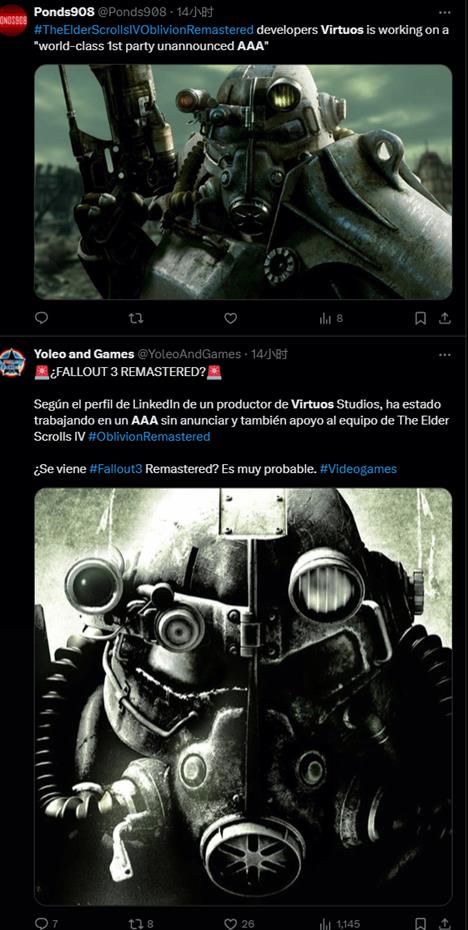Bookmark the Ponds908 tweet
The height and width of the screenshot is (930, 468).
[x=420, y=319]
